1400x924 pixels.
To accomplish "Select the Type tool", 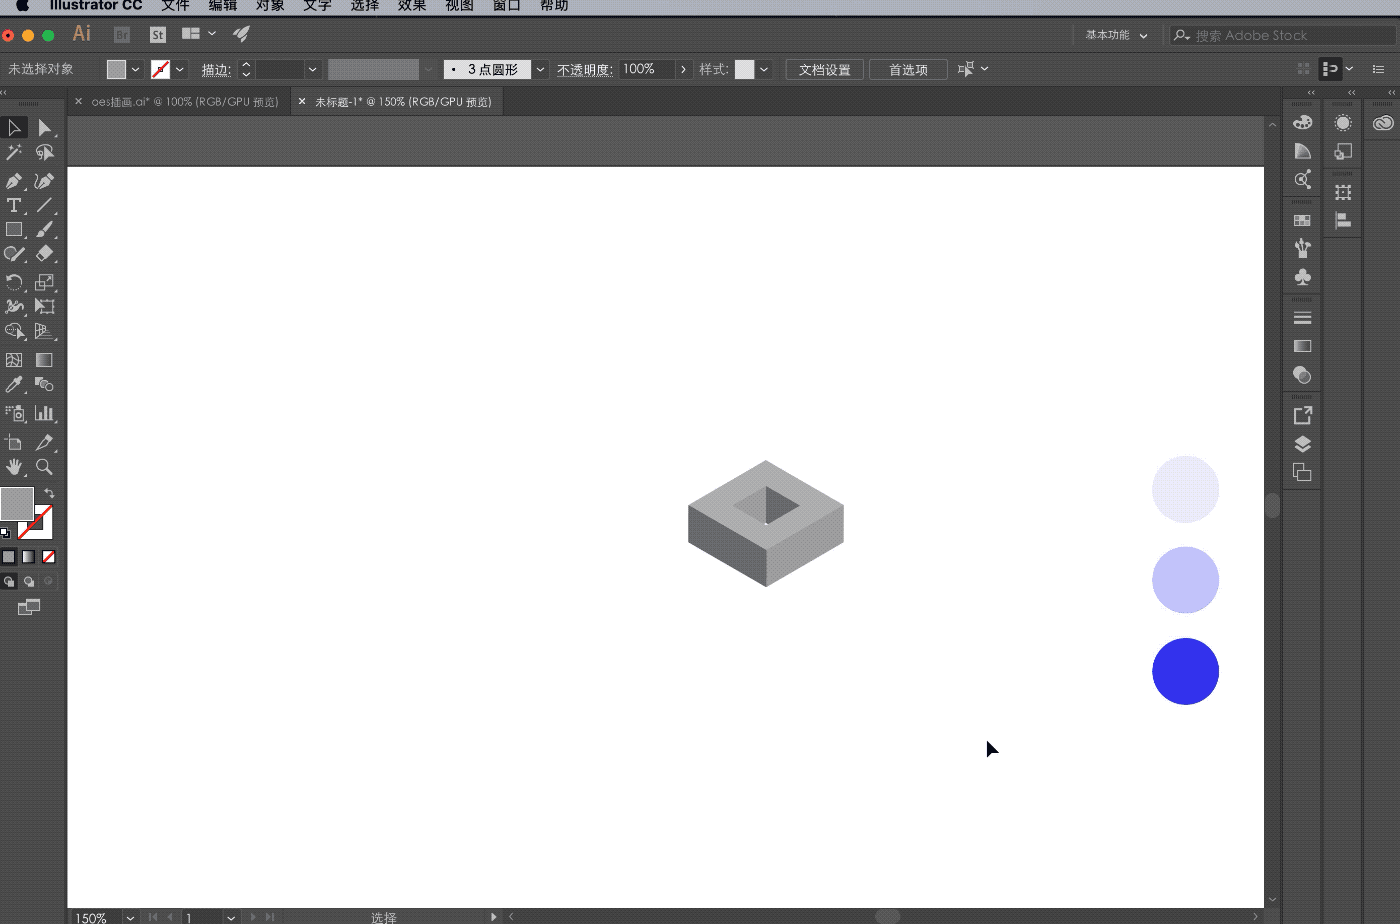I will pos(14,205).
